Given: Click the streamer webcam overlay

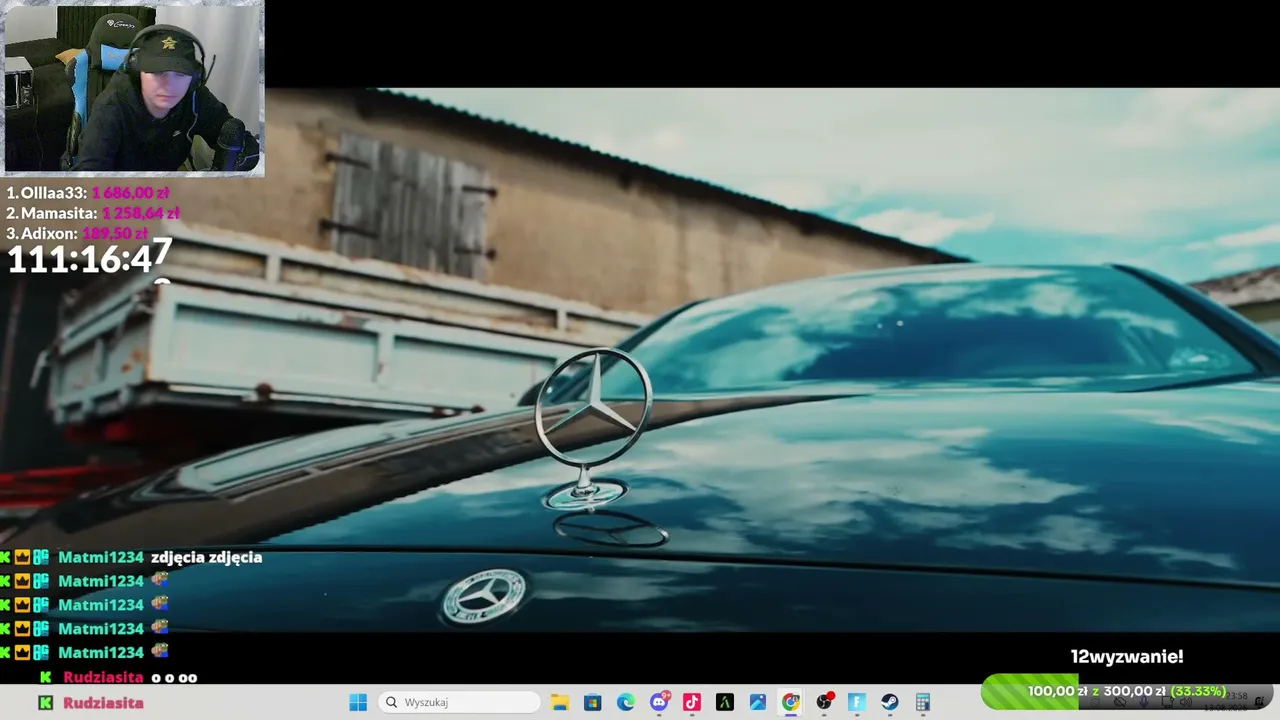Looking at the screenshot, I should pyautogui.click(x=133, y=89).
